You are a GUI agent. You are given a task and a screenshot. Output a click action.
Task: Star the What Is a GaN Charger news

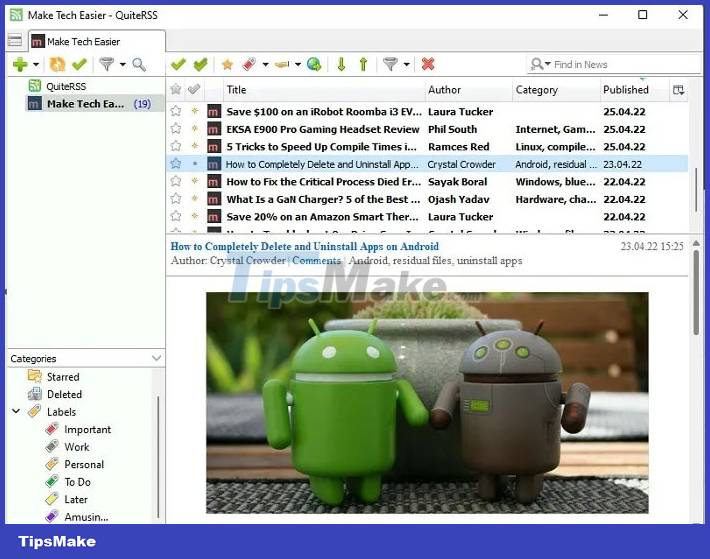tap(176, 199)
